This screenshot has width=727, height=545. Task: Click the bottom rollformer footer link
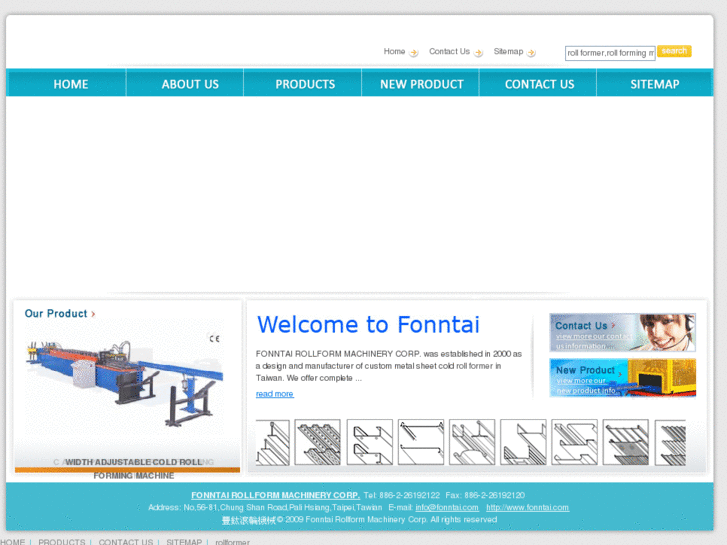pos(232,541)
